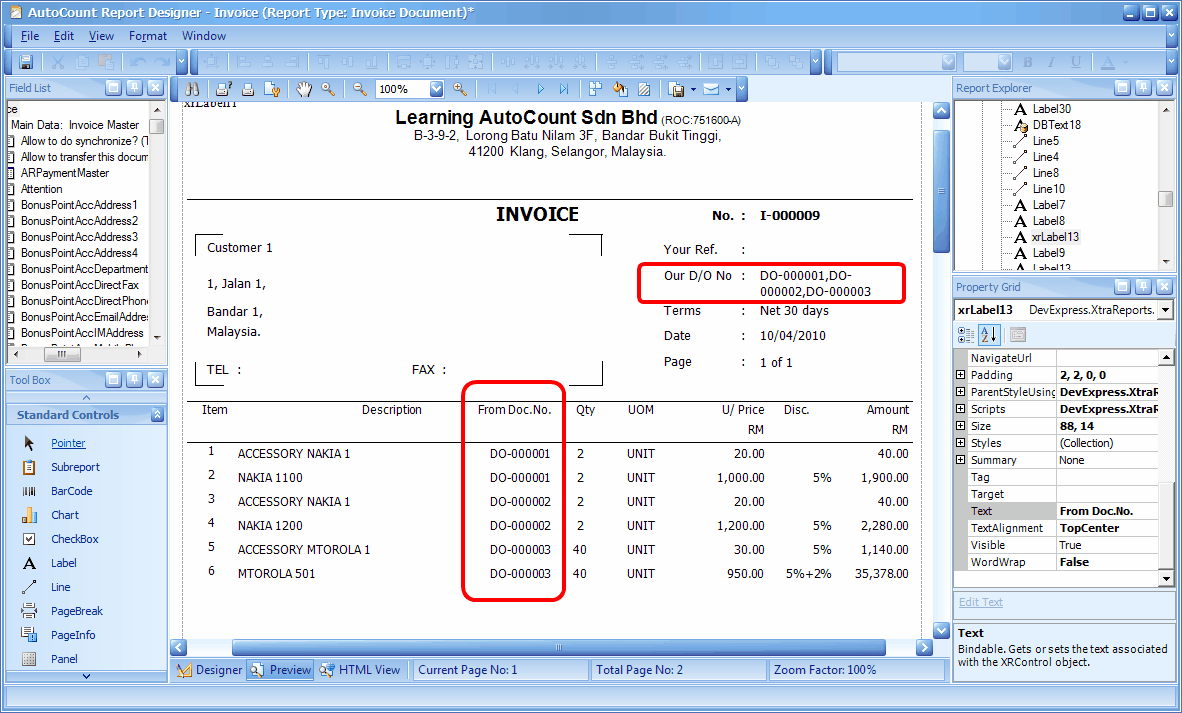
Task: Open the zoom percentage dropdown showing 100%
Action: coord(437,89)
